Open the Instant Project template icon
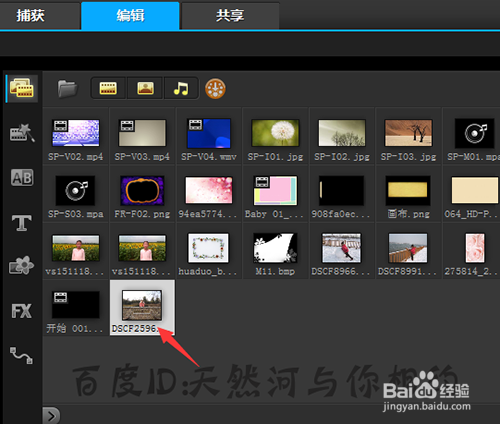Screen dimensions: 500x424 coord(22,133)
